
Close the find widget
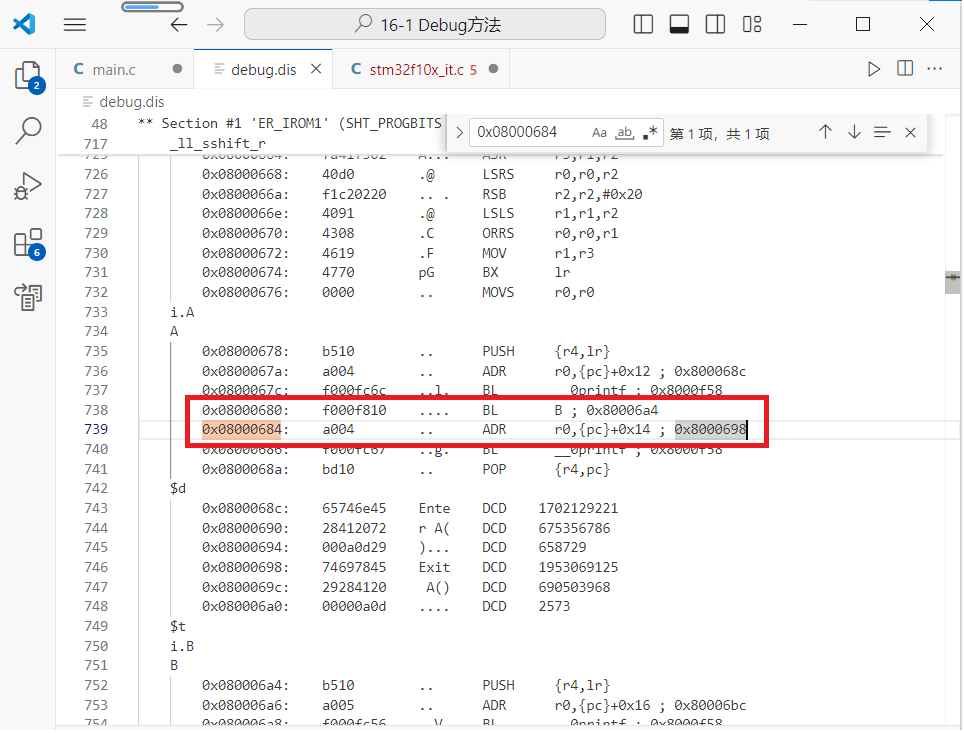click(910, 131)
